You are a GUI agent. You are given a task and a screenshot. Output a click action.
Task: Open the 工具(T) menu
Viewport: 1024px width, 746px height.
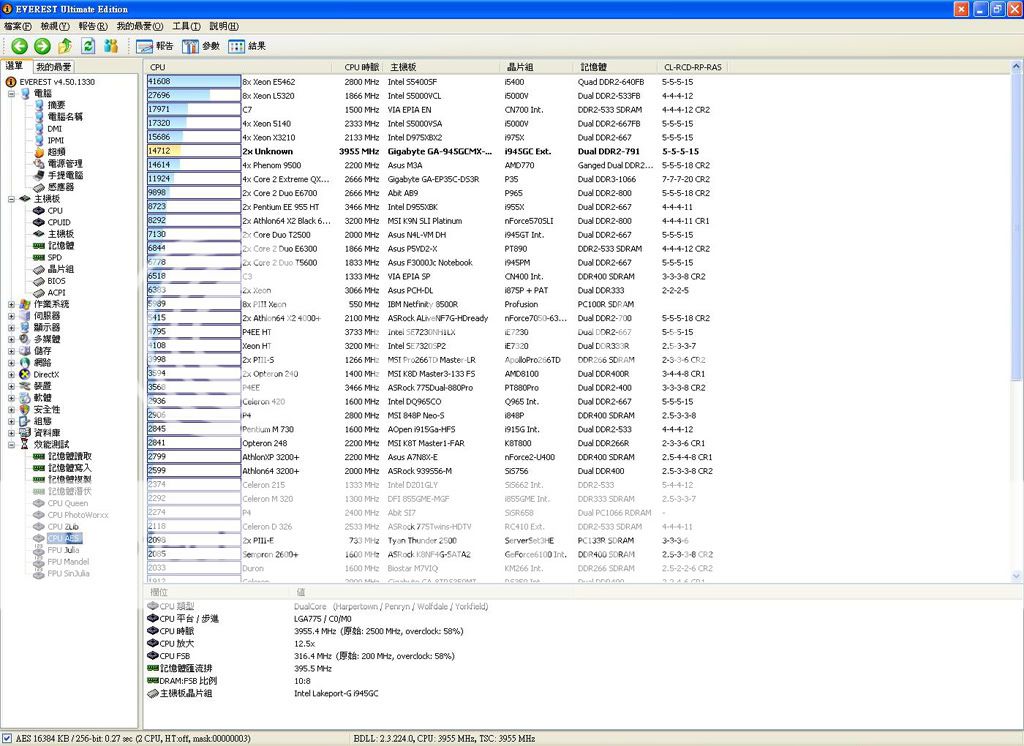(x=186, y=26)
